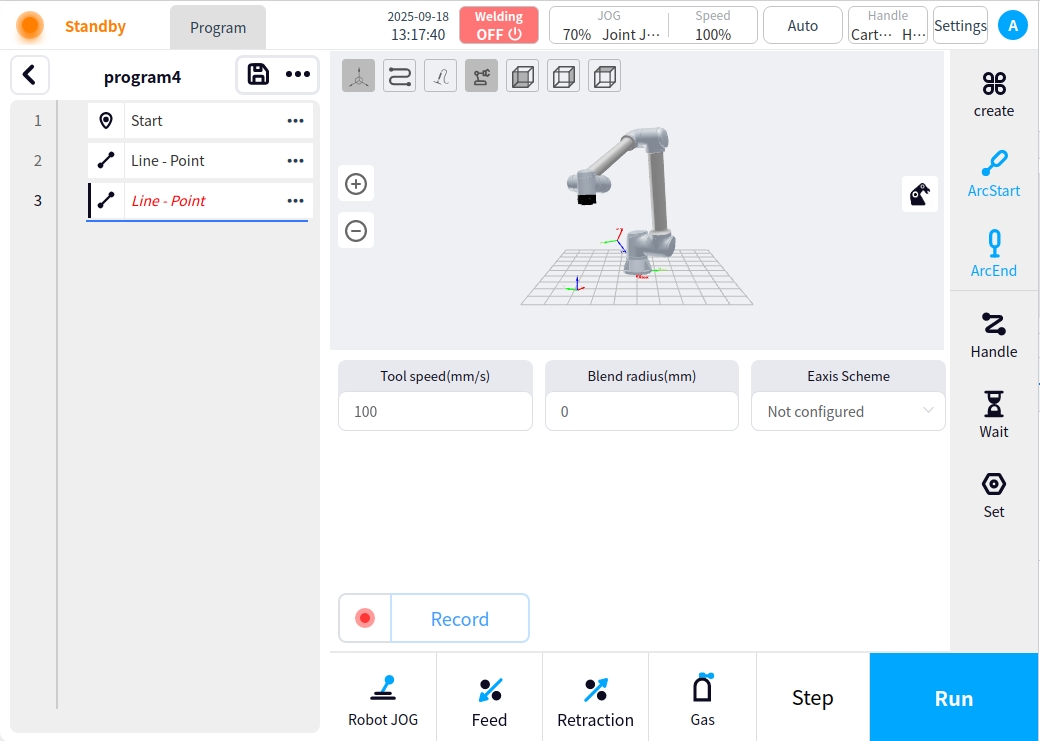1040x741 pixels.
Task: Open Robot JOG joystick control
Action: coord(383,699)
